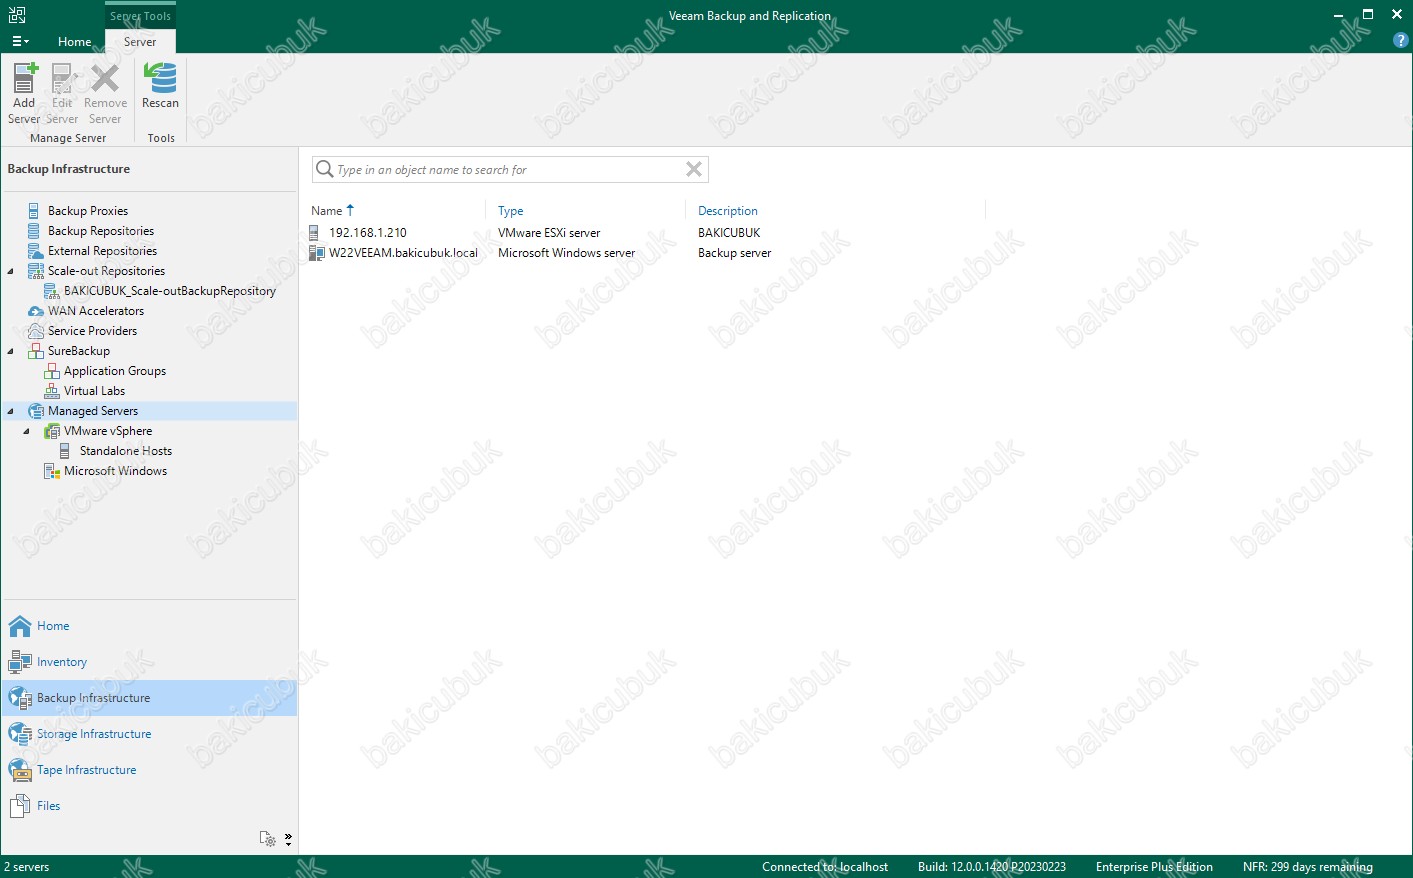The height and width of the screenshot is (878, 1413).
Task: Click the 2 servers status bar text
Action: (27, 867)
